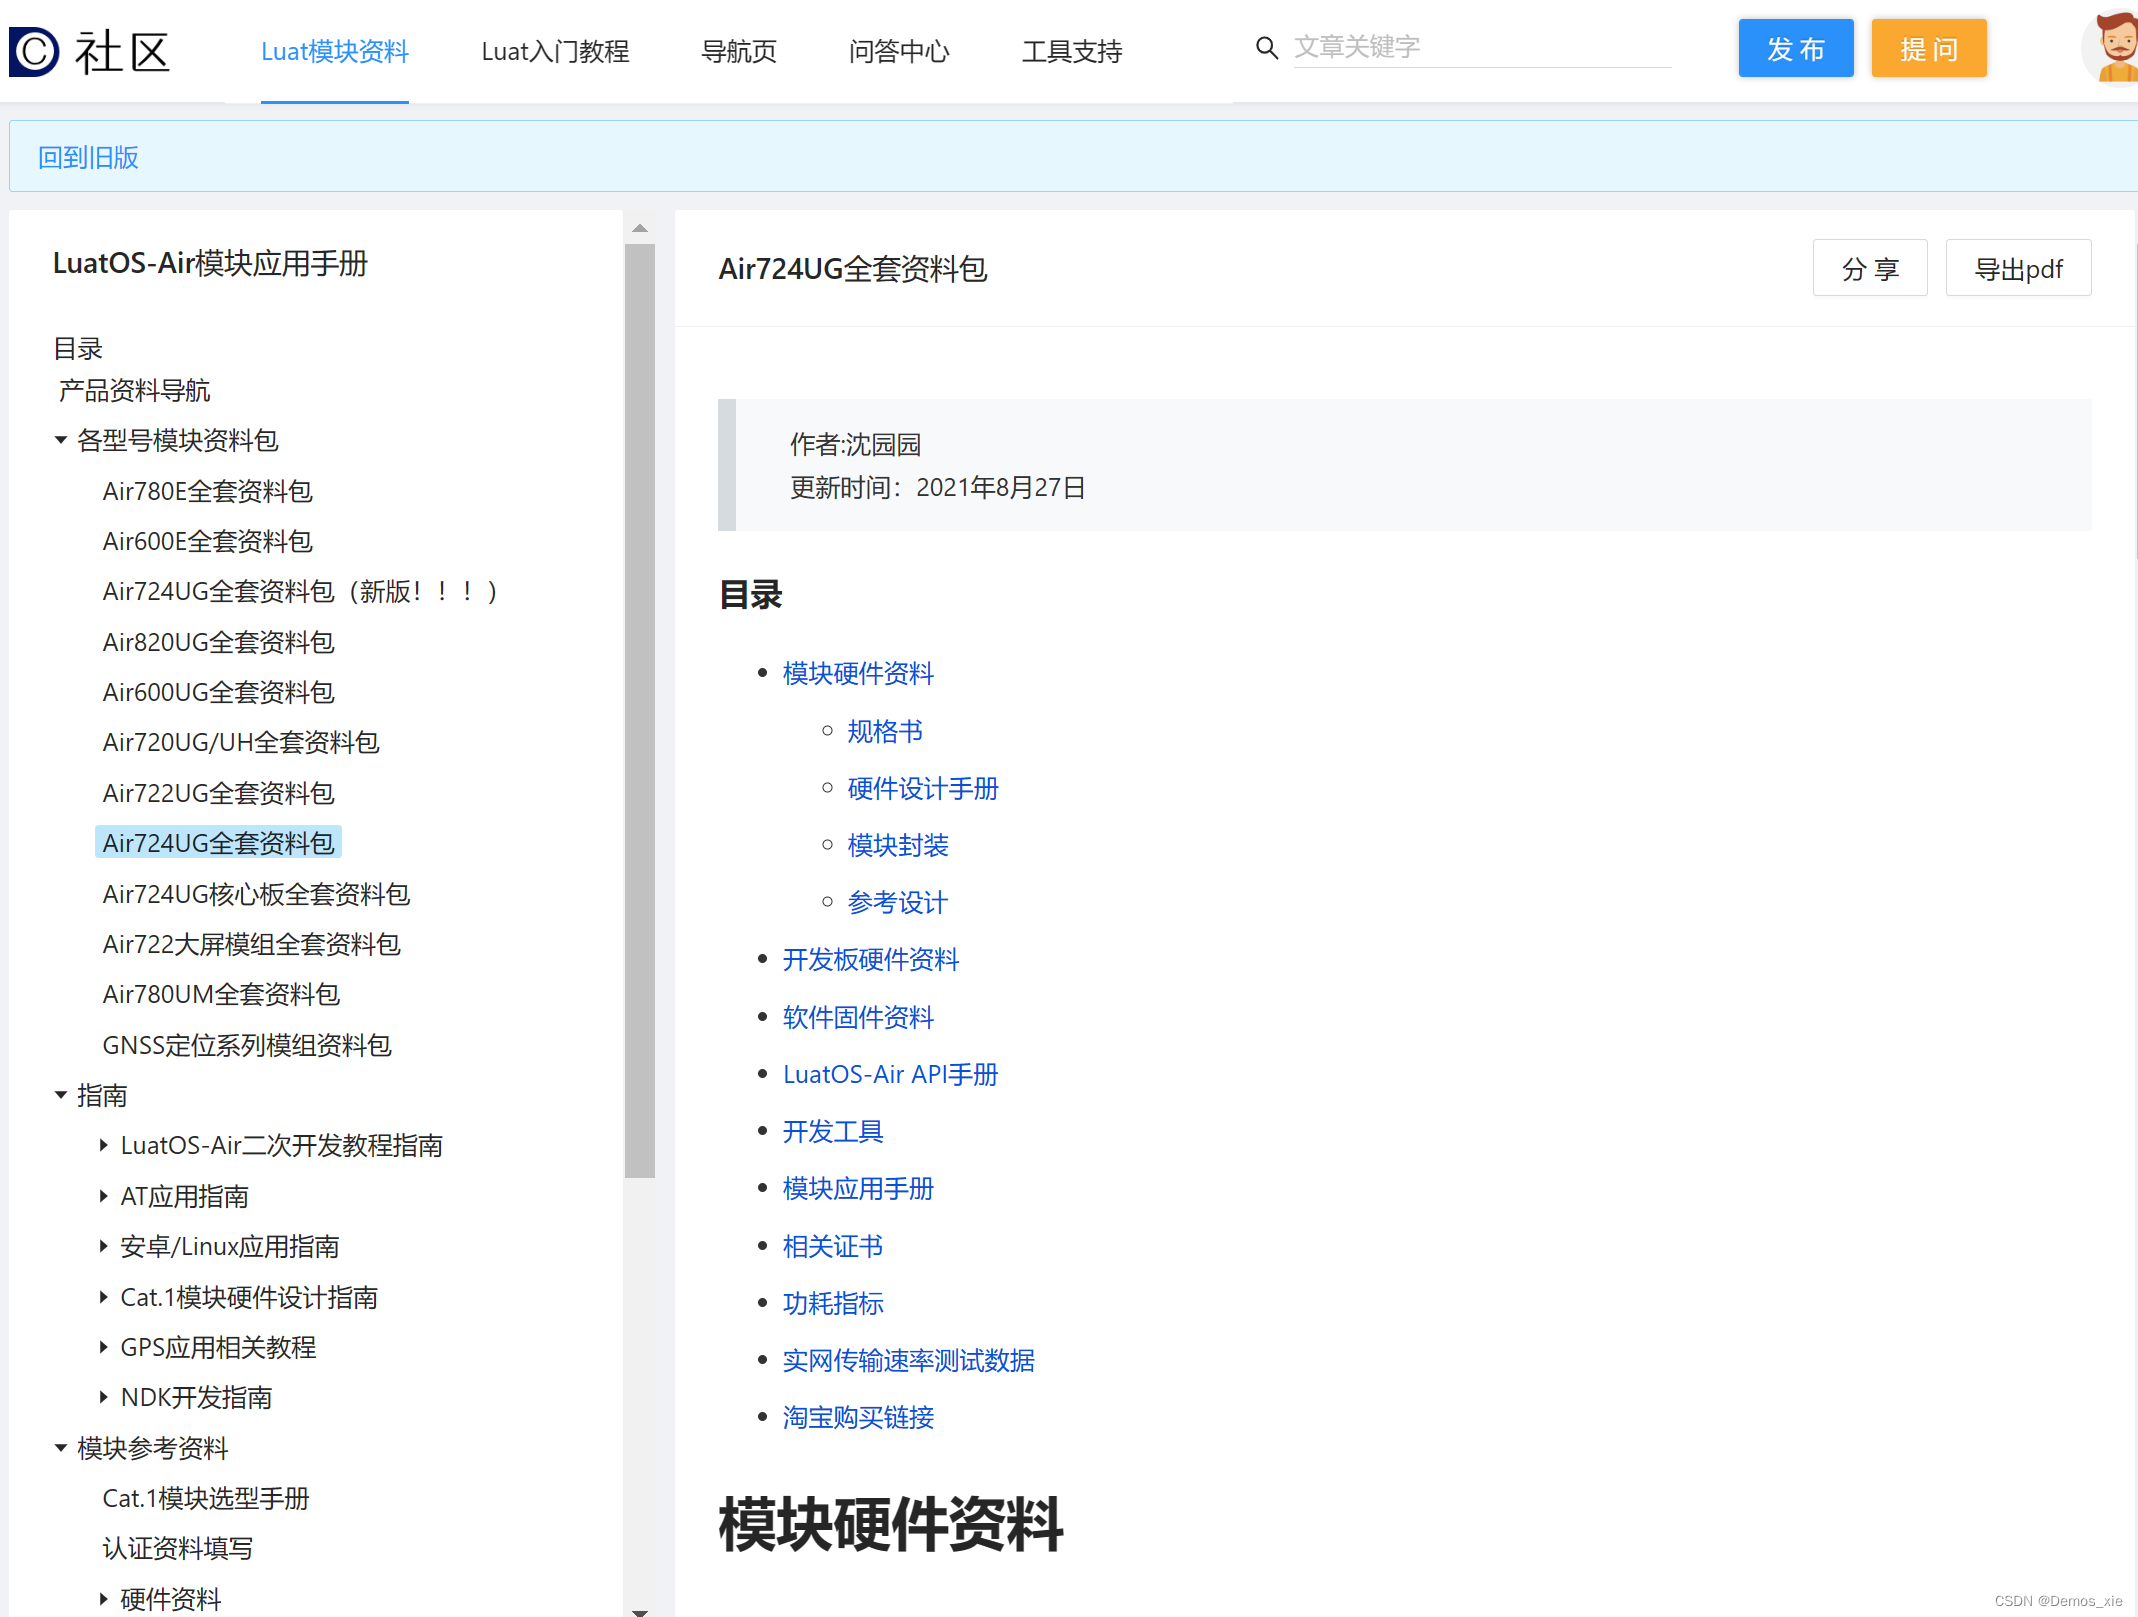Screen dimensions: 2138x1617
Task: Switch to Luat模块资料 tab
Action: pos(335,52)
